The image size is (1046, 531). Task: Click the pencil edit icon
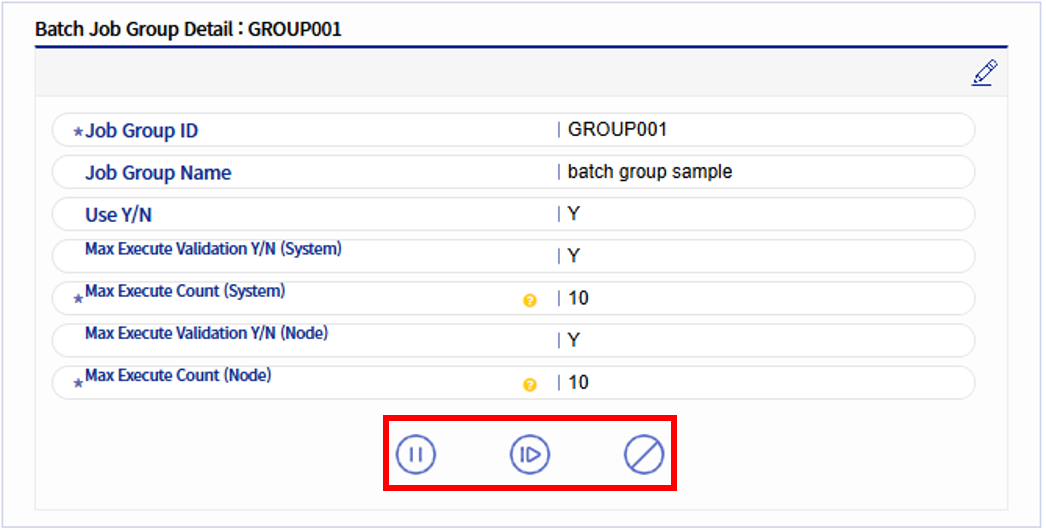click(984, 73)
